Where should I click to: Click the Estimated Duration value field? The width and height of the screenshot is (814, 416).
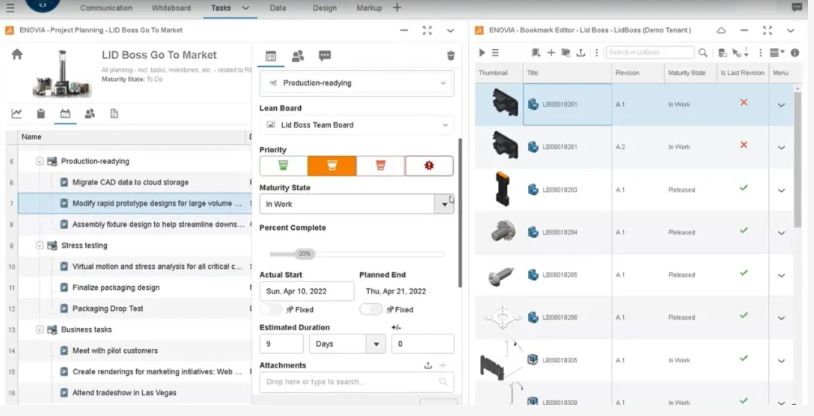(281, 344)
